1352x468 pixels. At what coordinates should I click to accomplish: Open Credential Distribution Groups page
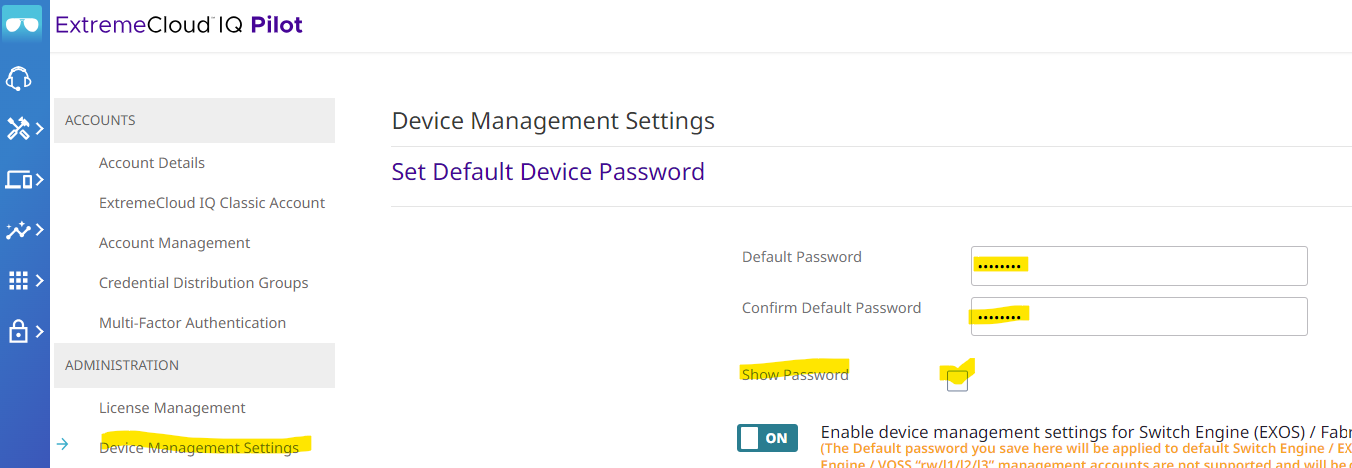tap(203, 283)
